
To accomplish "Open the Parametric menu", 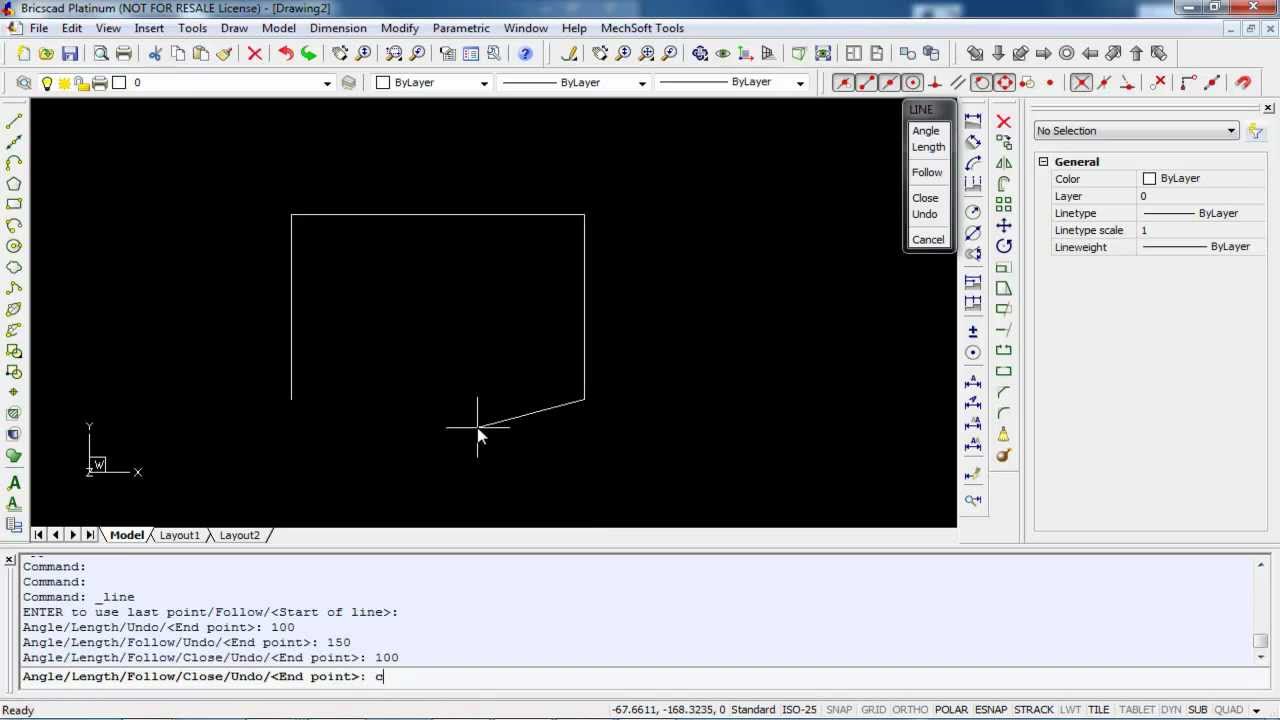I will point(461,28).
